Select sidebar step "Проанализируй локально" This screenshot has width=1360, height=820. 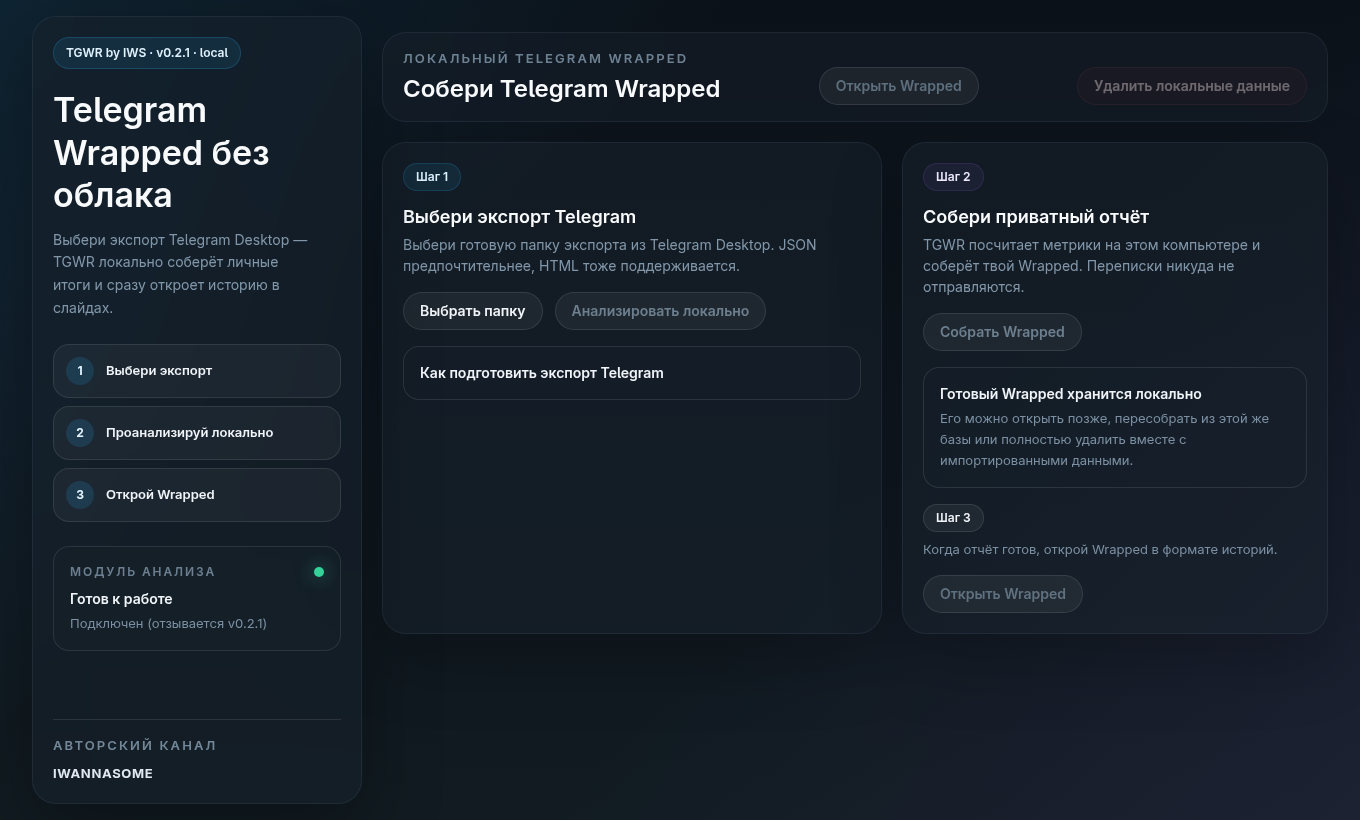point(196,433)
